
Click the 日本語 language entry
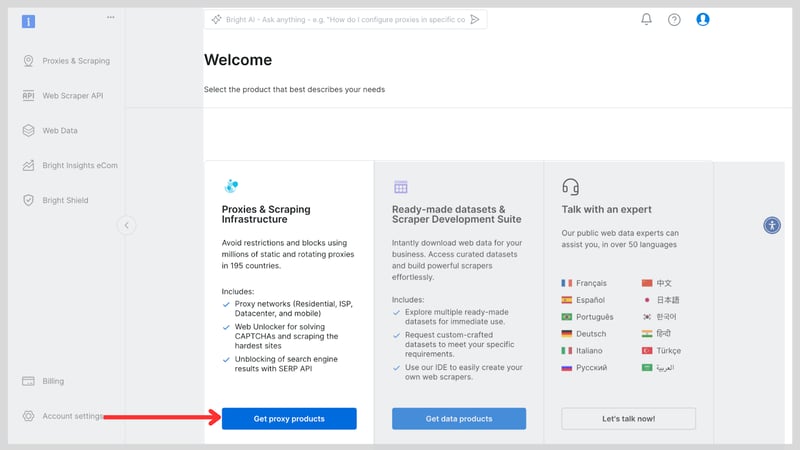click(x=661, y=300)
